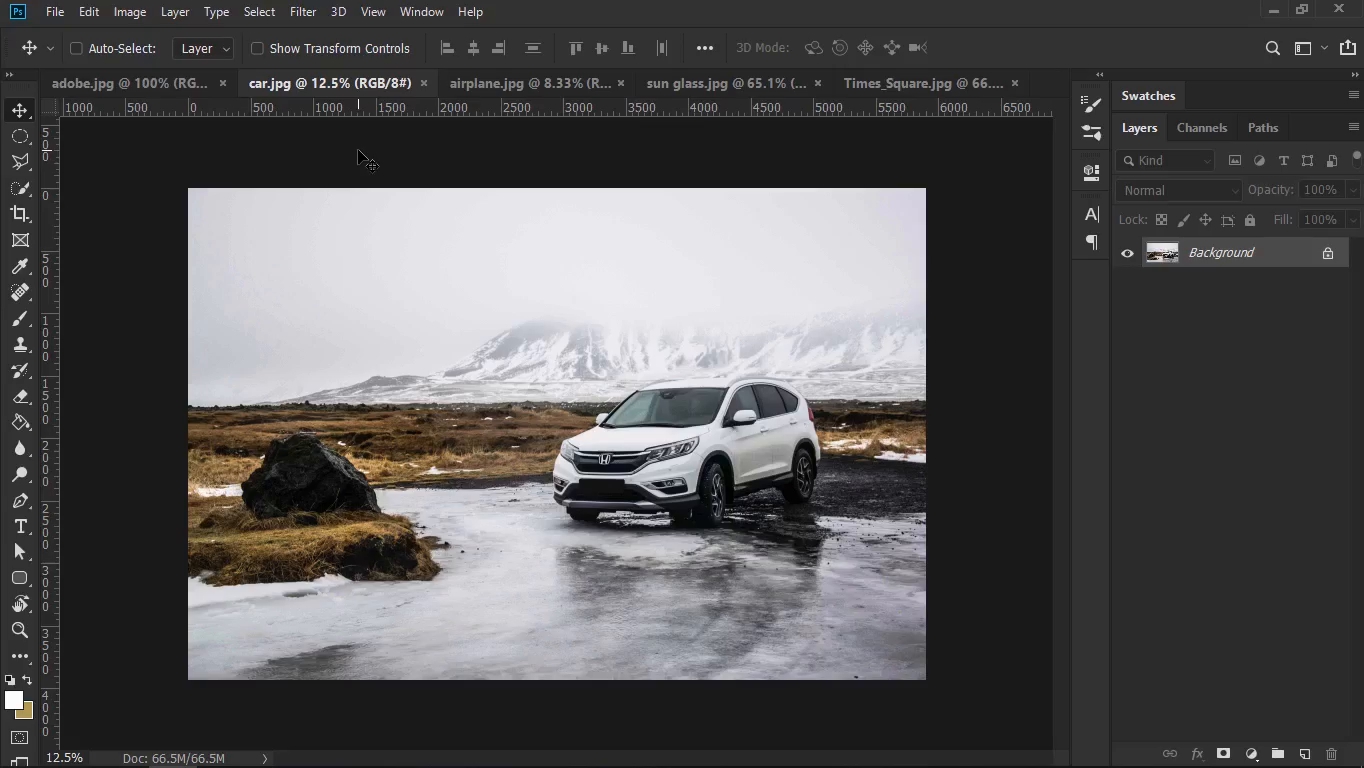Pick the Pen tool
This screenshot has width=1364, height=768.
tap(20, 500)
